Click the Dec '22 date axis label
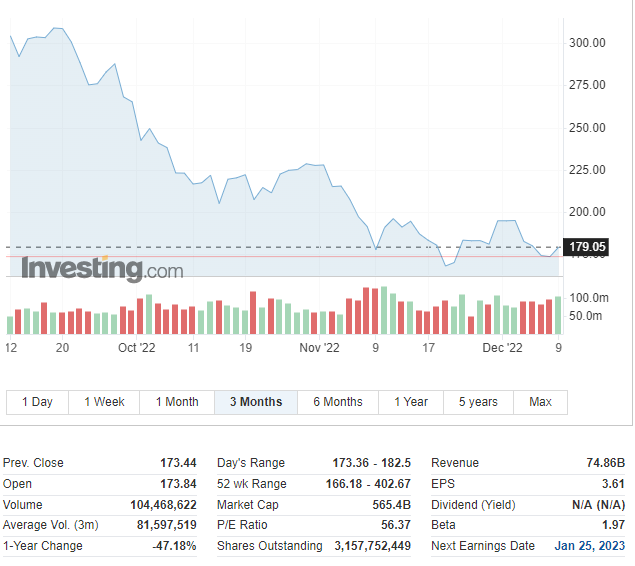 pyautogui.click(x=503, y=348)
